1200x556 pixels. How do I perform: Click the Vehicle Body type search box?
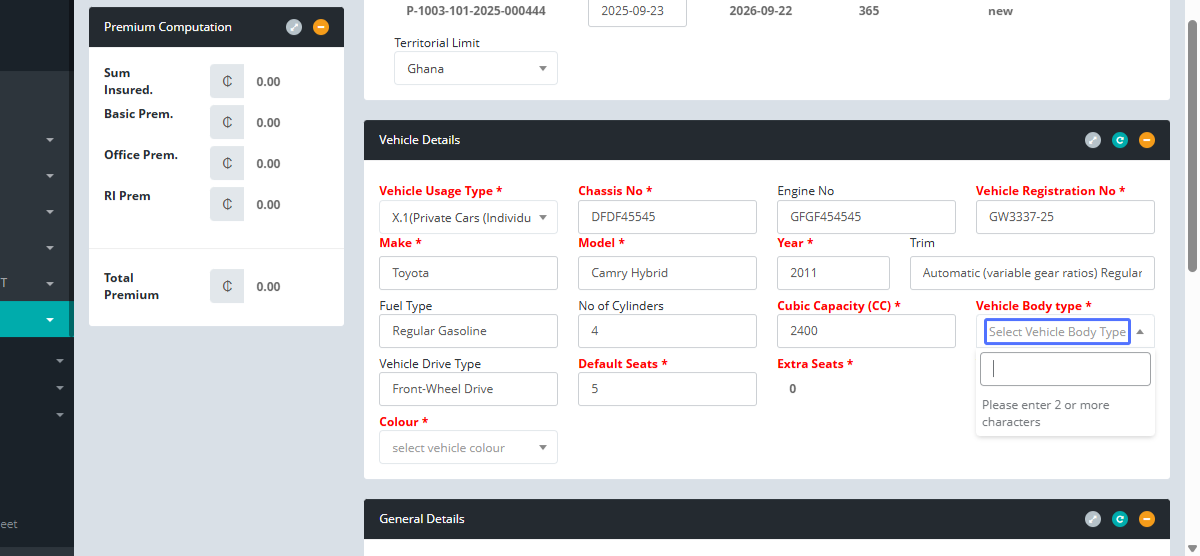(1064, 369)
